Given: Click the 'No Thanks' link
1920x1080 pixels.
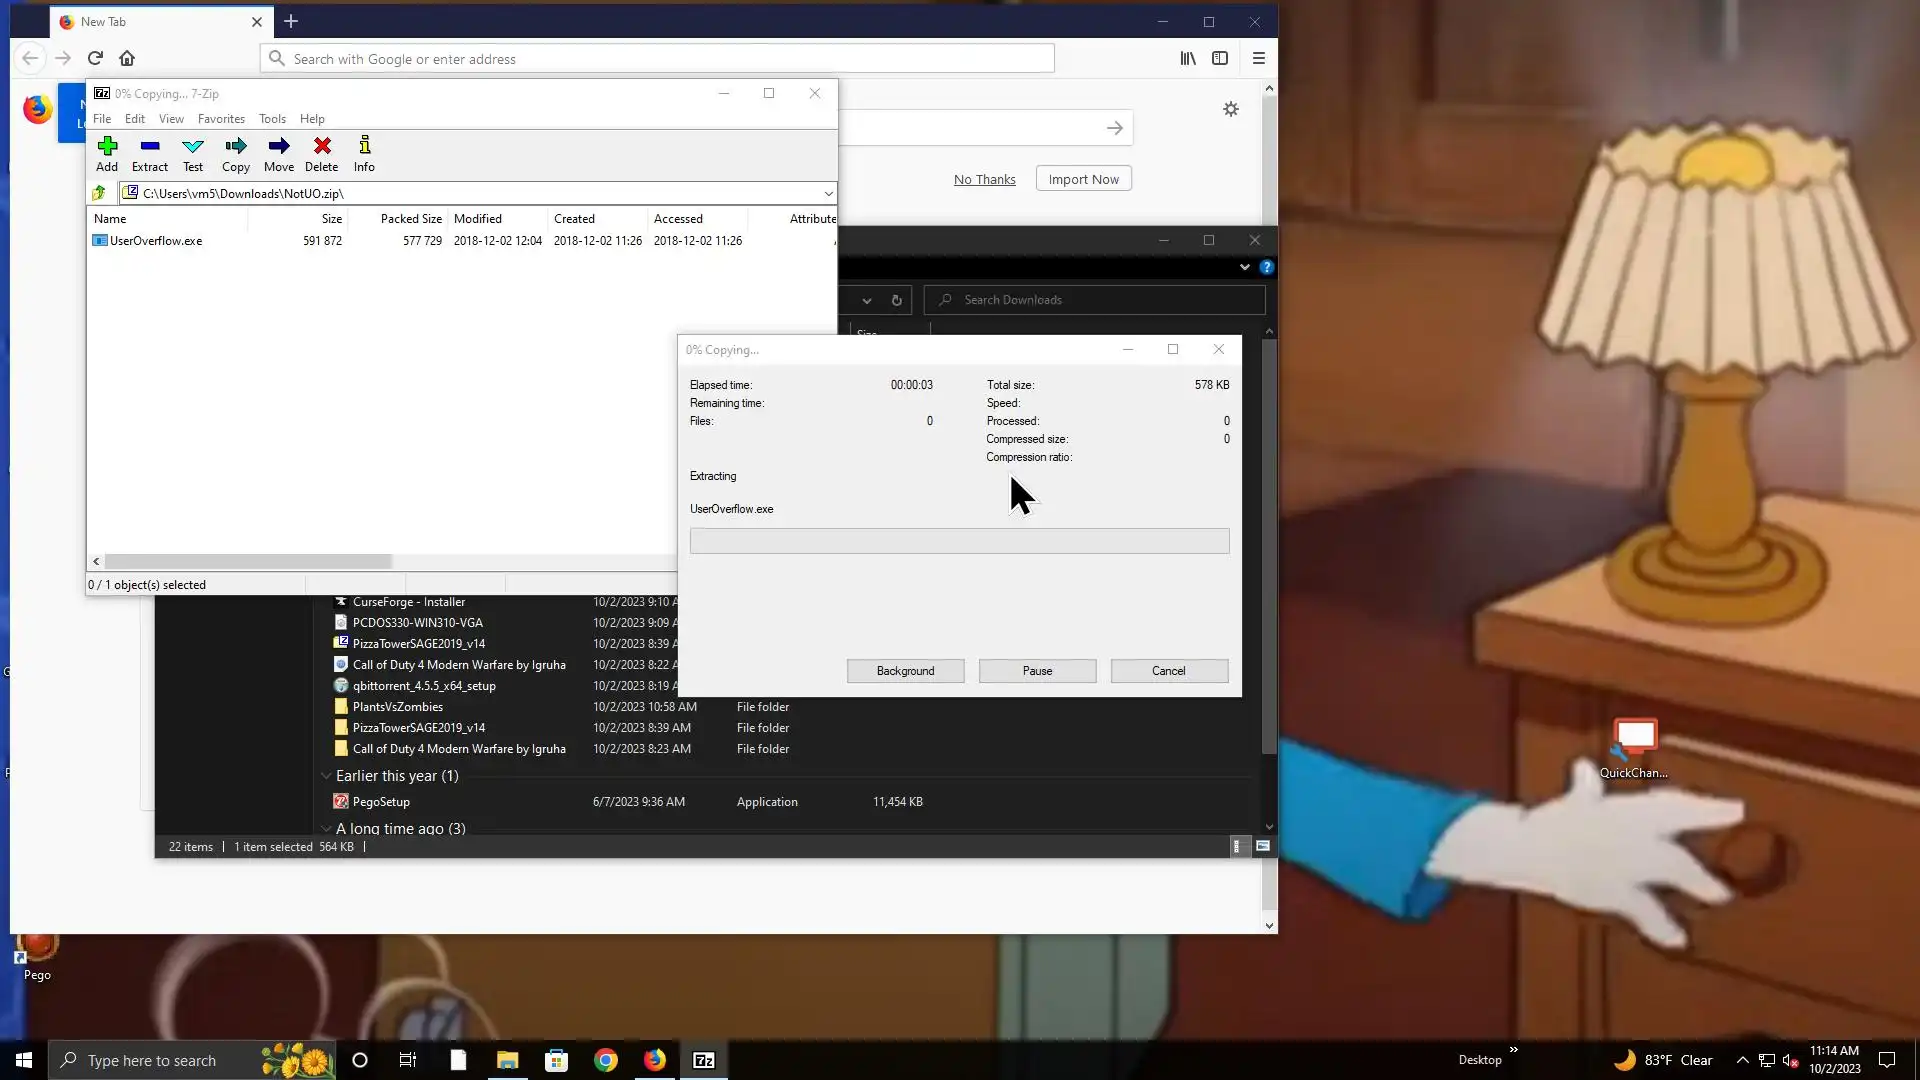Looking at the screenshot, I should tap(984, 179).
